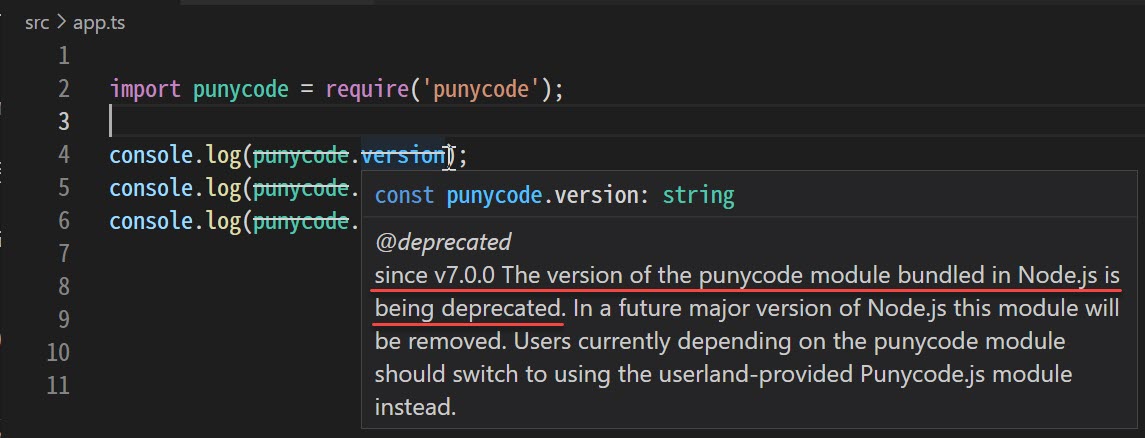Click log on line 4

tap(223, 156)
